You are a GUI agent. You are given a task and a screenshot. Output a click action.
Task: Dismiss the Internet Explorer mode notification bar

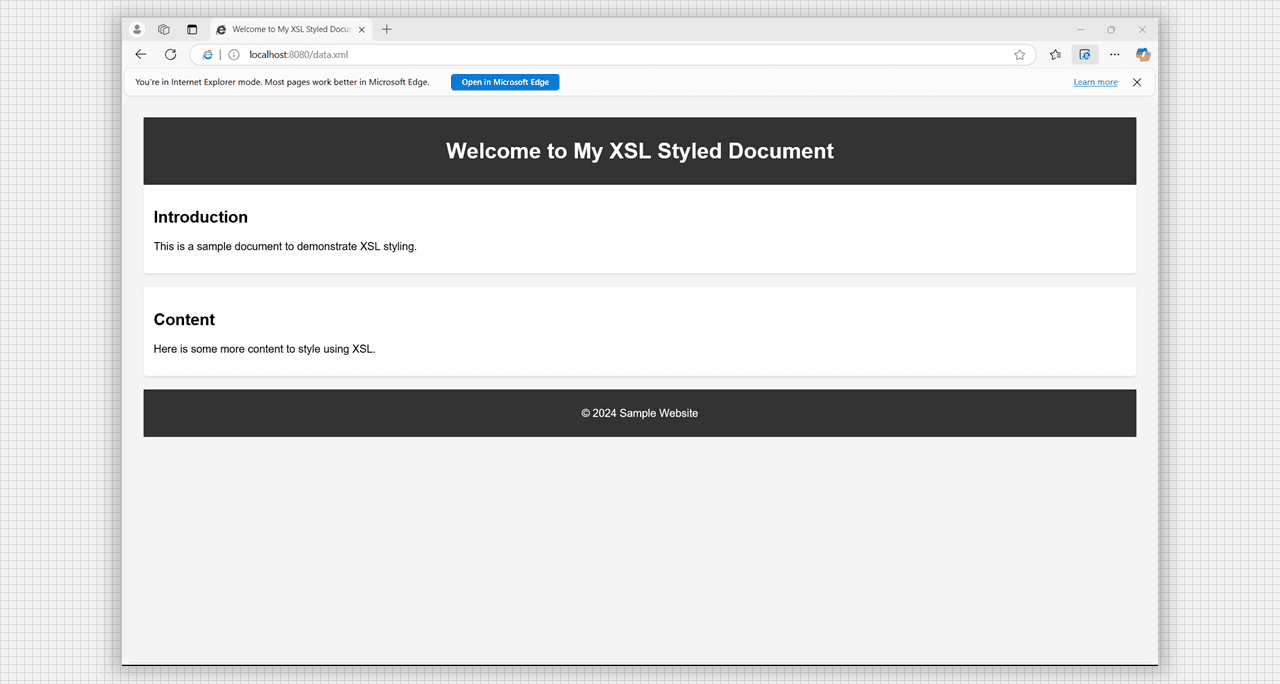coord(1137,82)
